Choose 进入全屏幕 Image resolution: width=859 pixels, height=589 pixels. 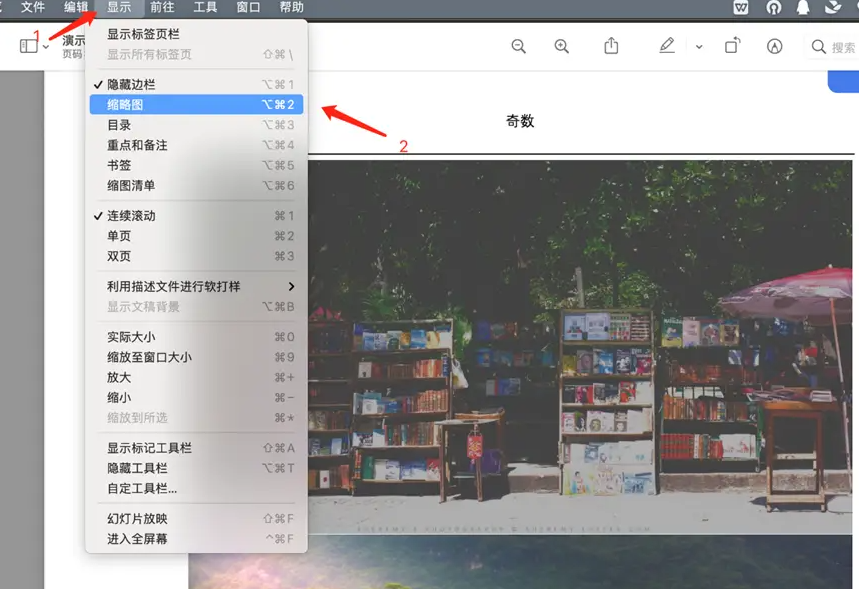(196, 539)
